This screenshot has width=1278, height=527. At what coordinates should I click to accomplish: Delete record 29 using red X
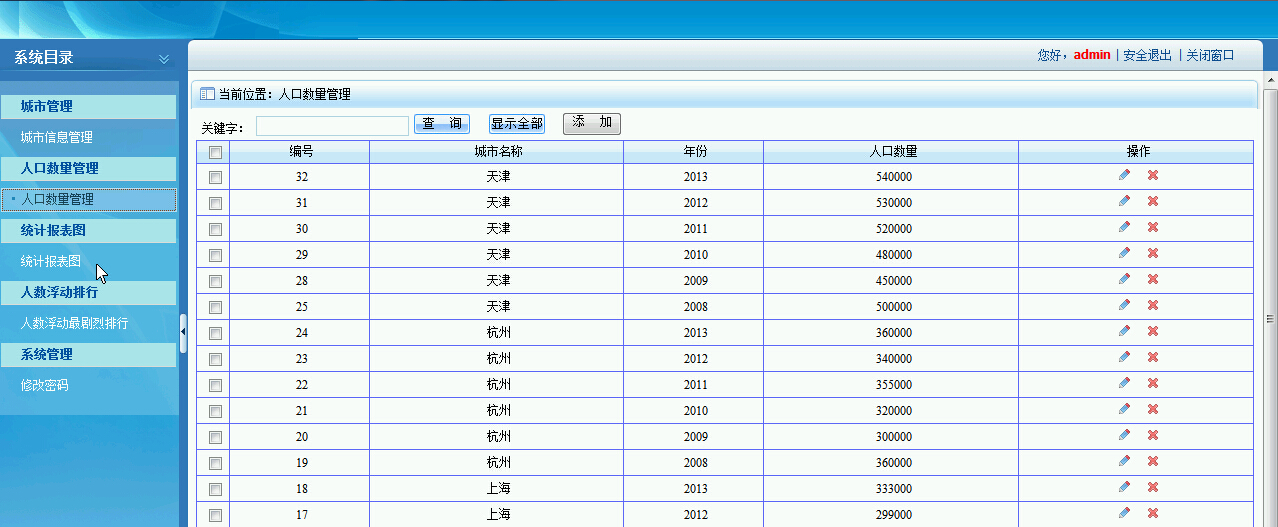pos(1152,253)
